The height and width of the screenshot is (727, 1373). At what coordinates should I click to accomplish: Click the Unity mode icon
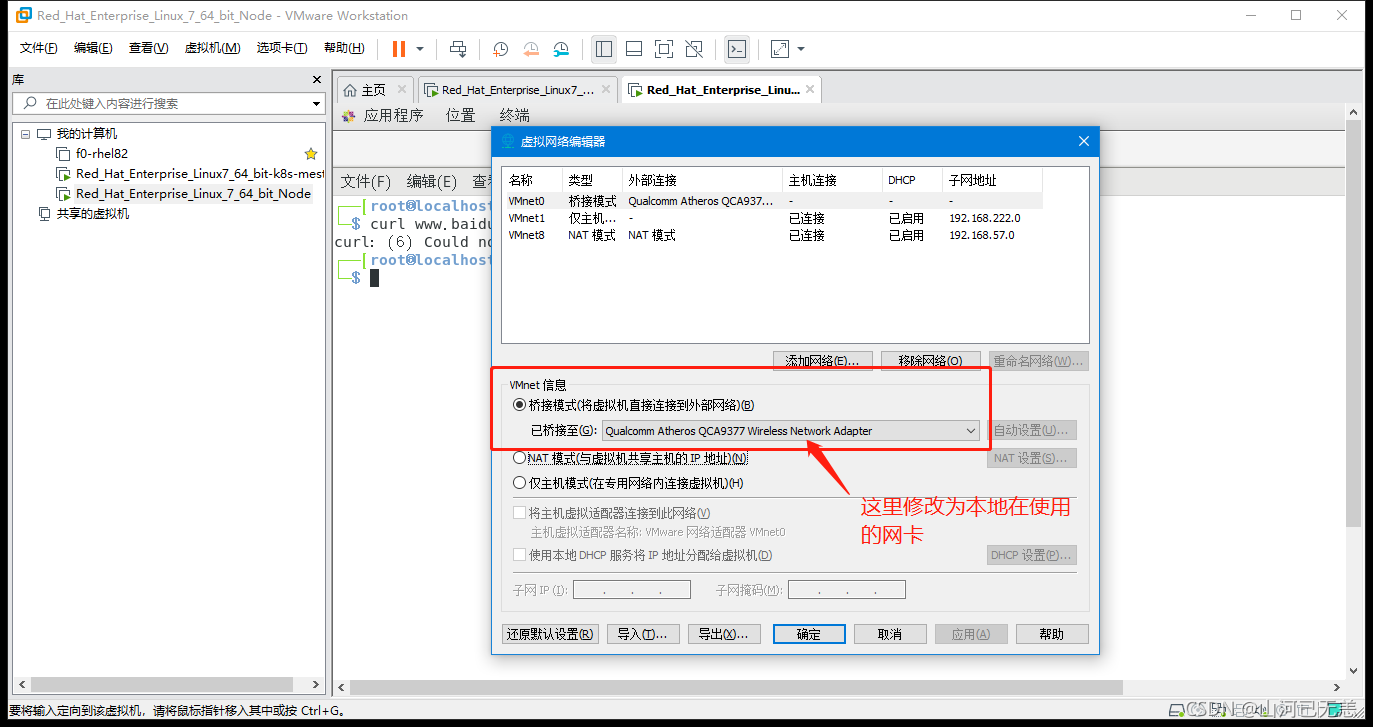pyautogui.click(x=695, y=48)
